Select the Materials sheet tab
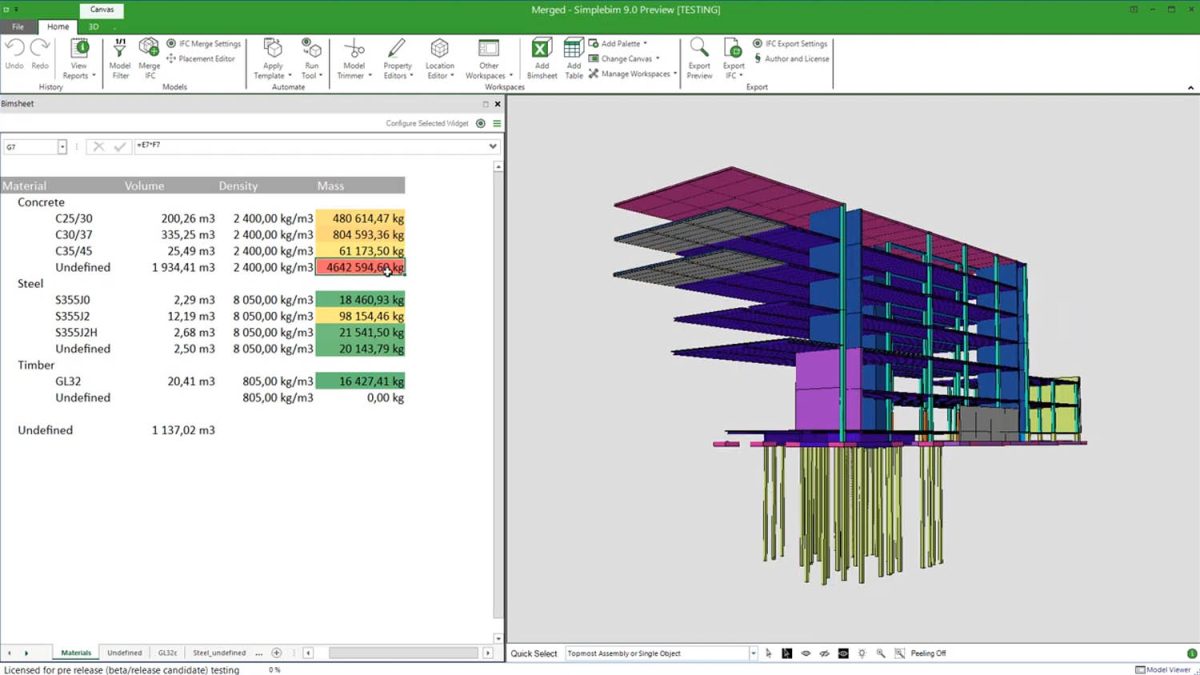 point(75,652)
